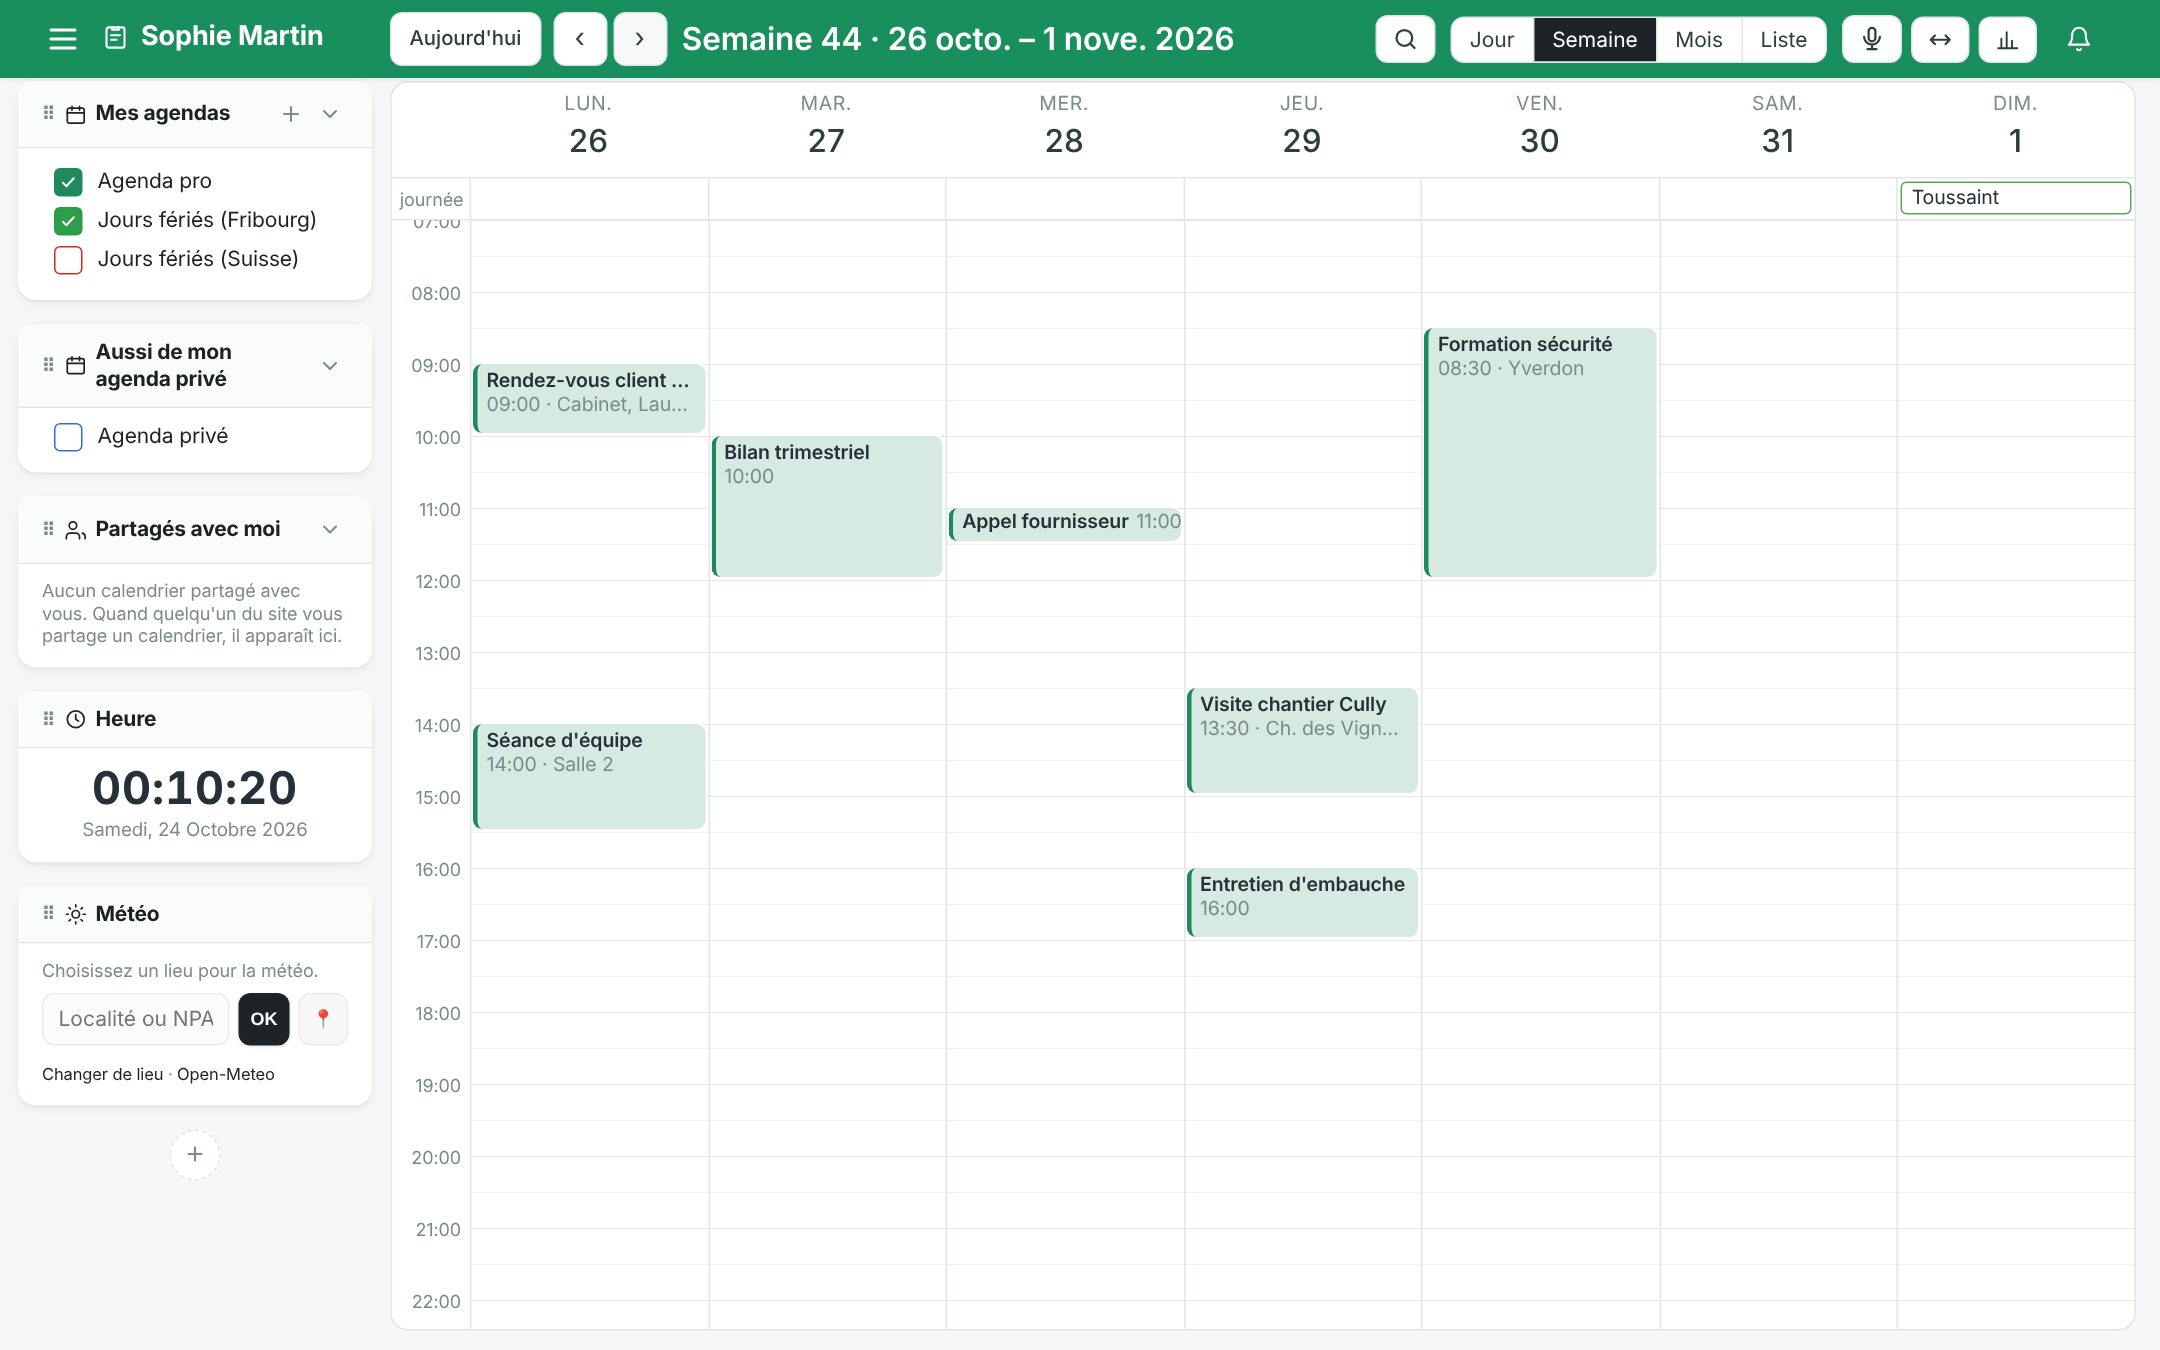Click the SAM. 31 day header

pos(1778,125)
